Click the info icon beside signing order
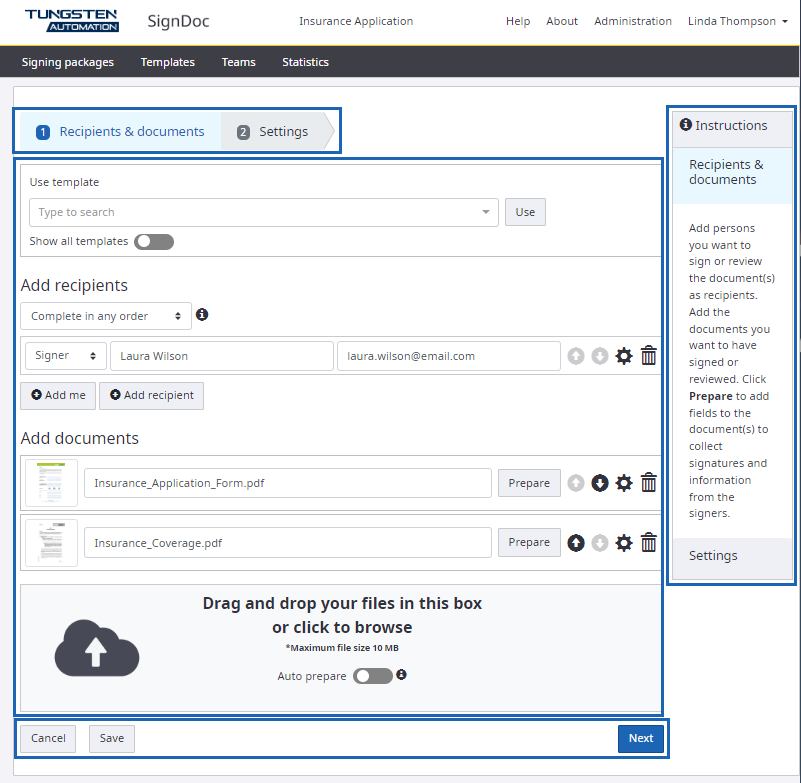Image resolution: width=801 pixels, height=783 pixels. point(202,315)
